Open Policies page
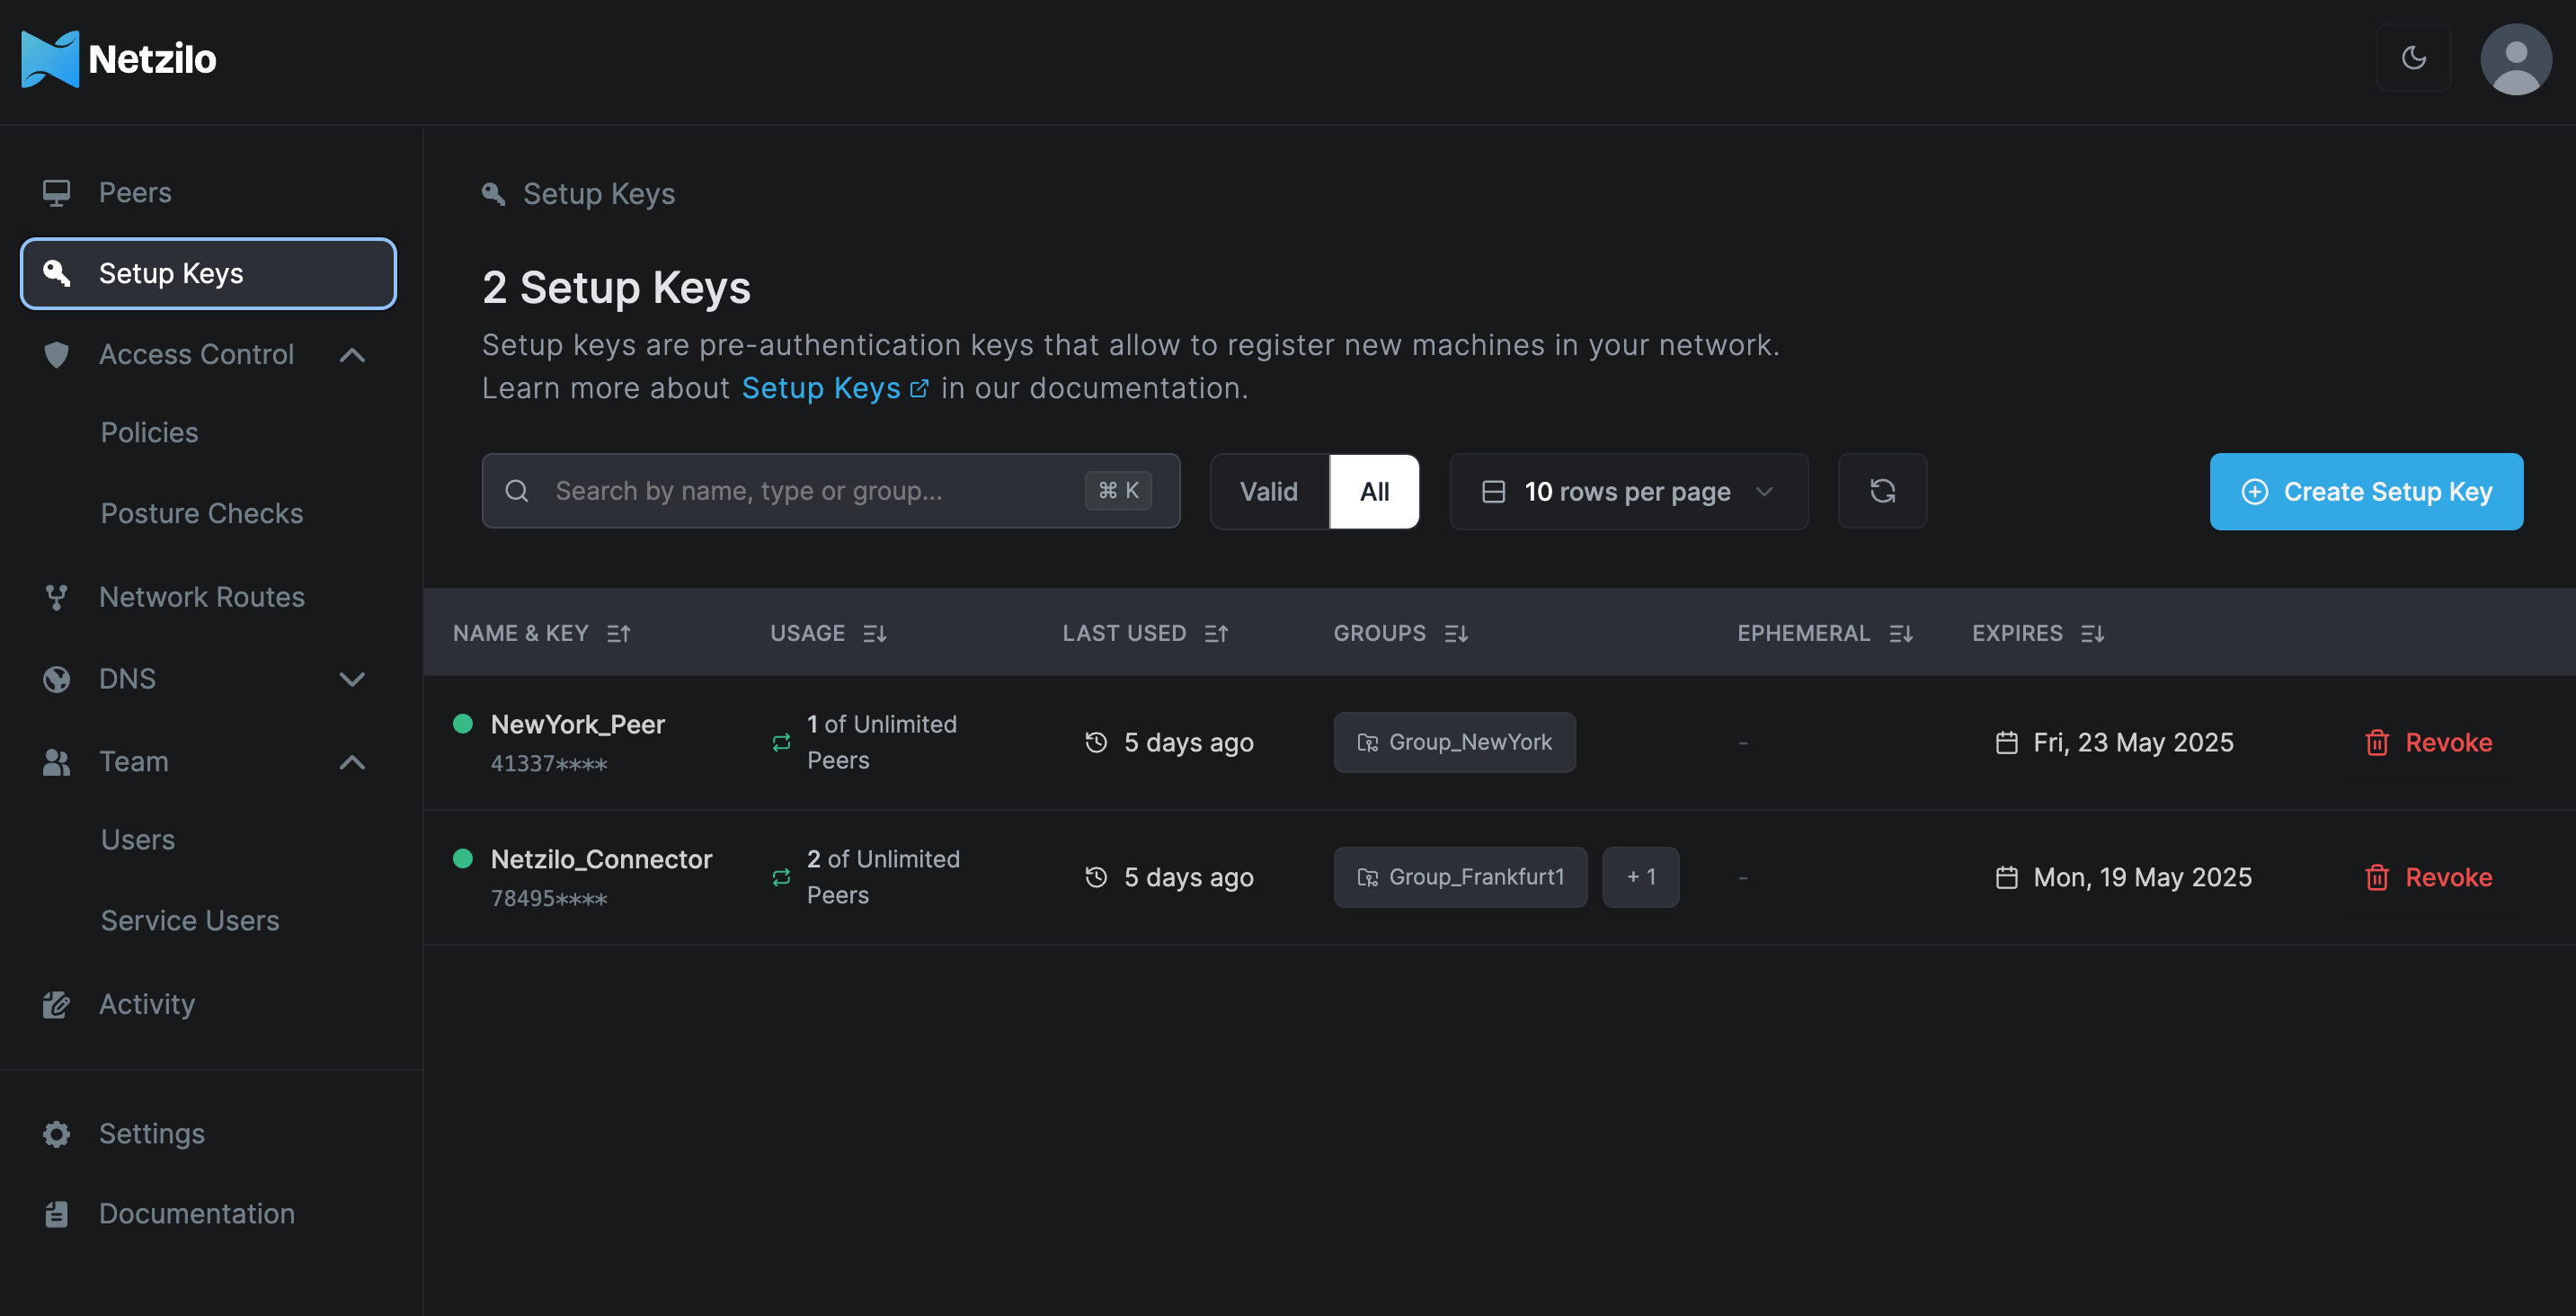Viewport: 2576px width, 1316px height. (x=150, y=432)
